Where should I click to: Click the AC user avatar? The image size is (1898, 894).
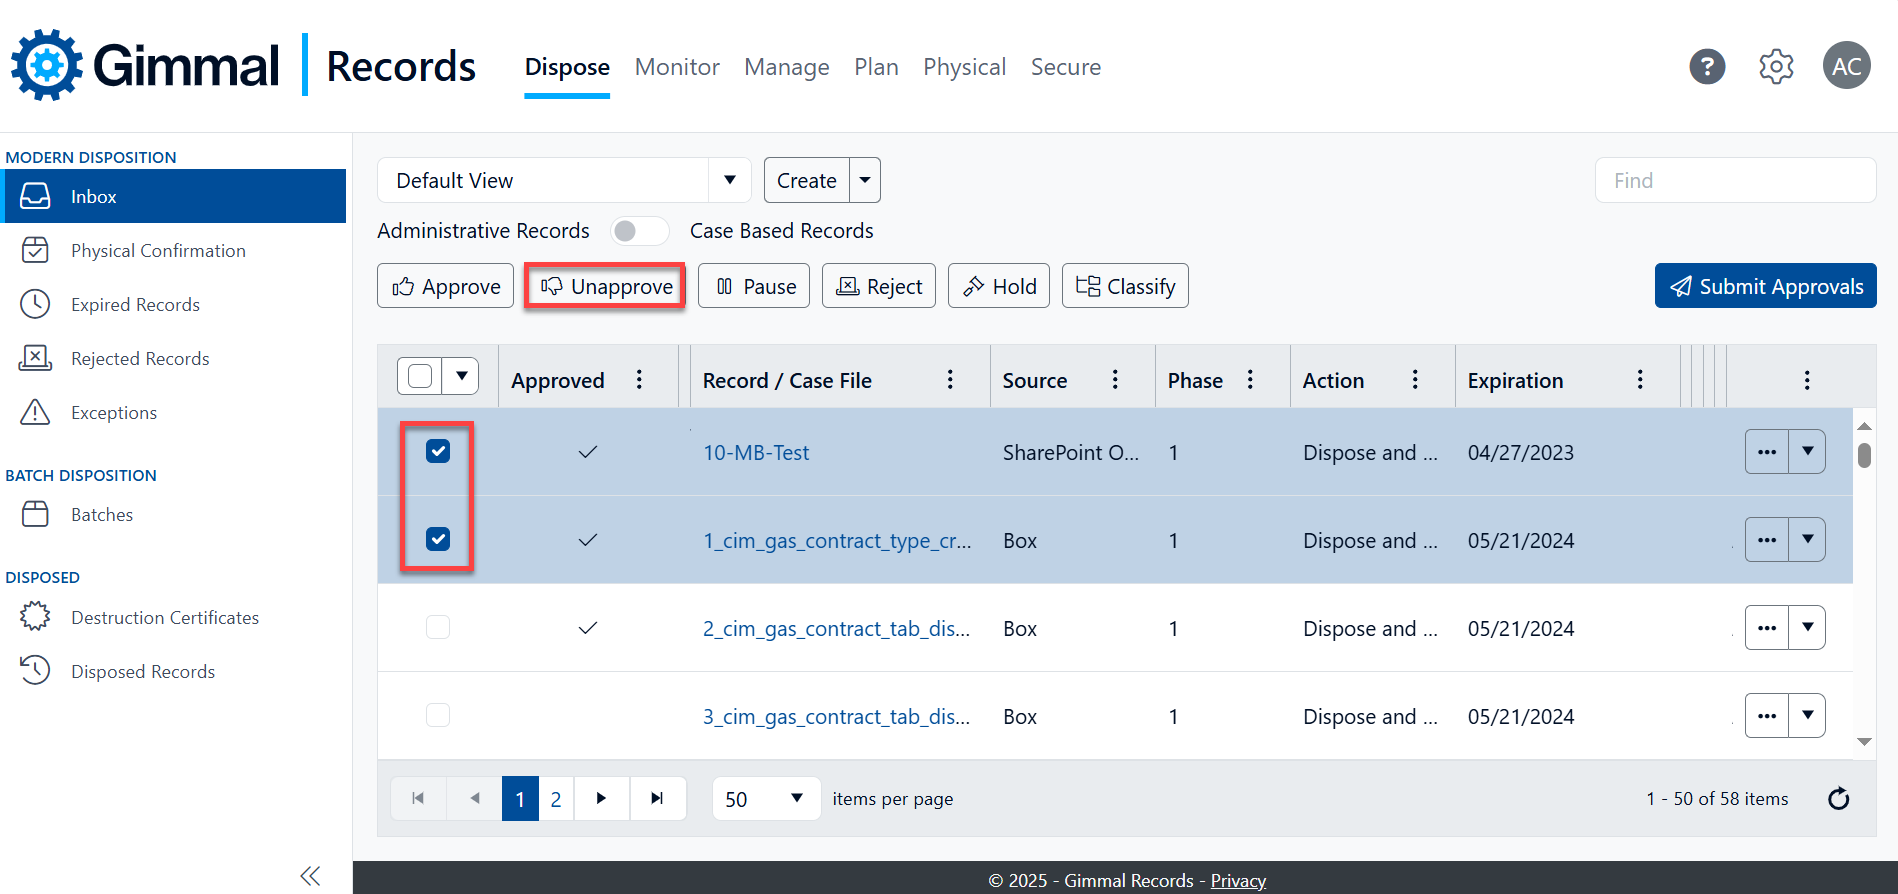pos(1846,67)
